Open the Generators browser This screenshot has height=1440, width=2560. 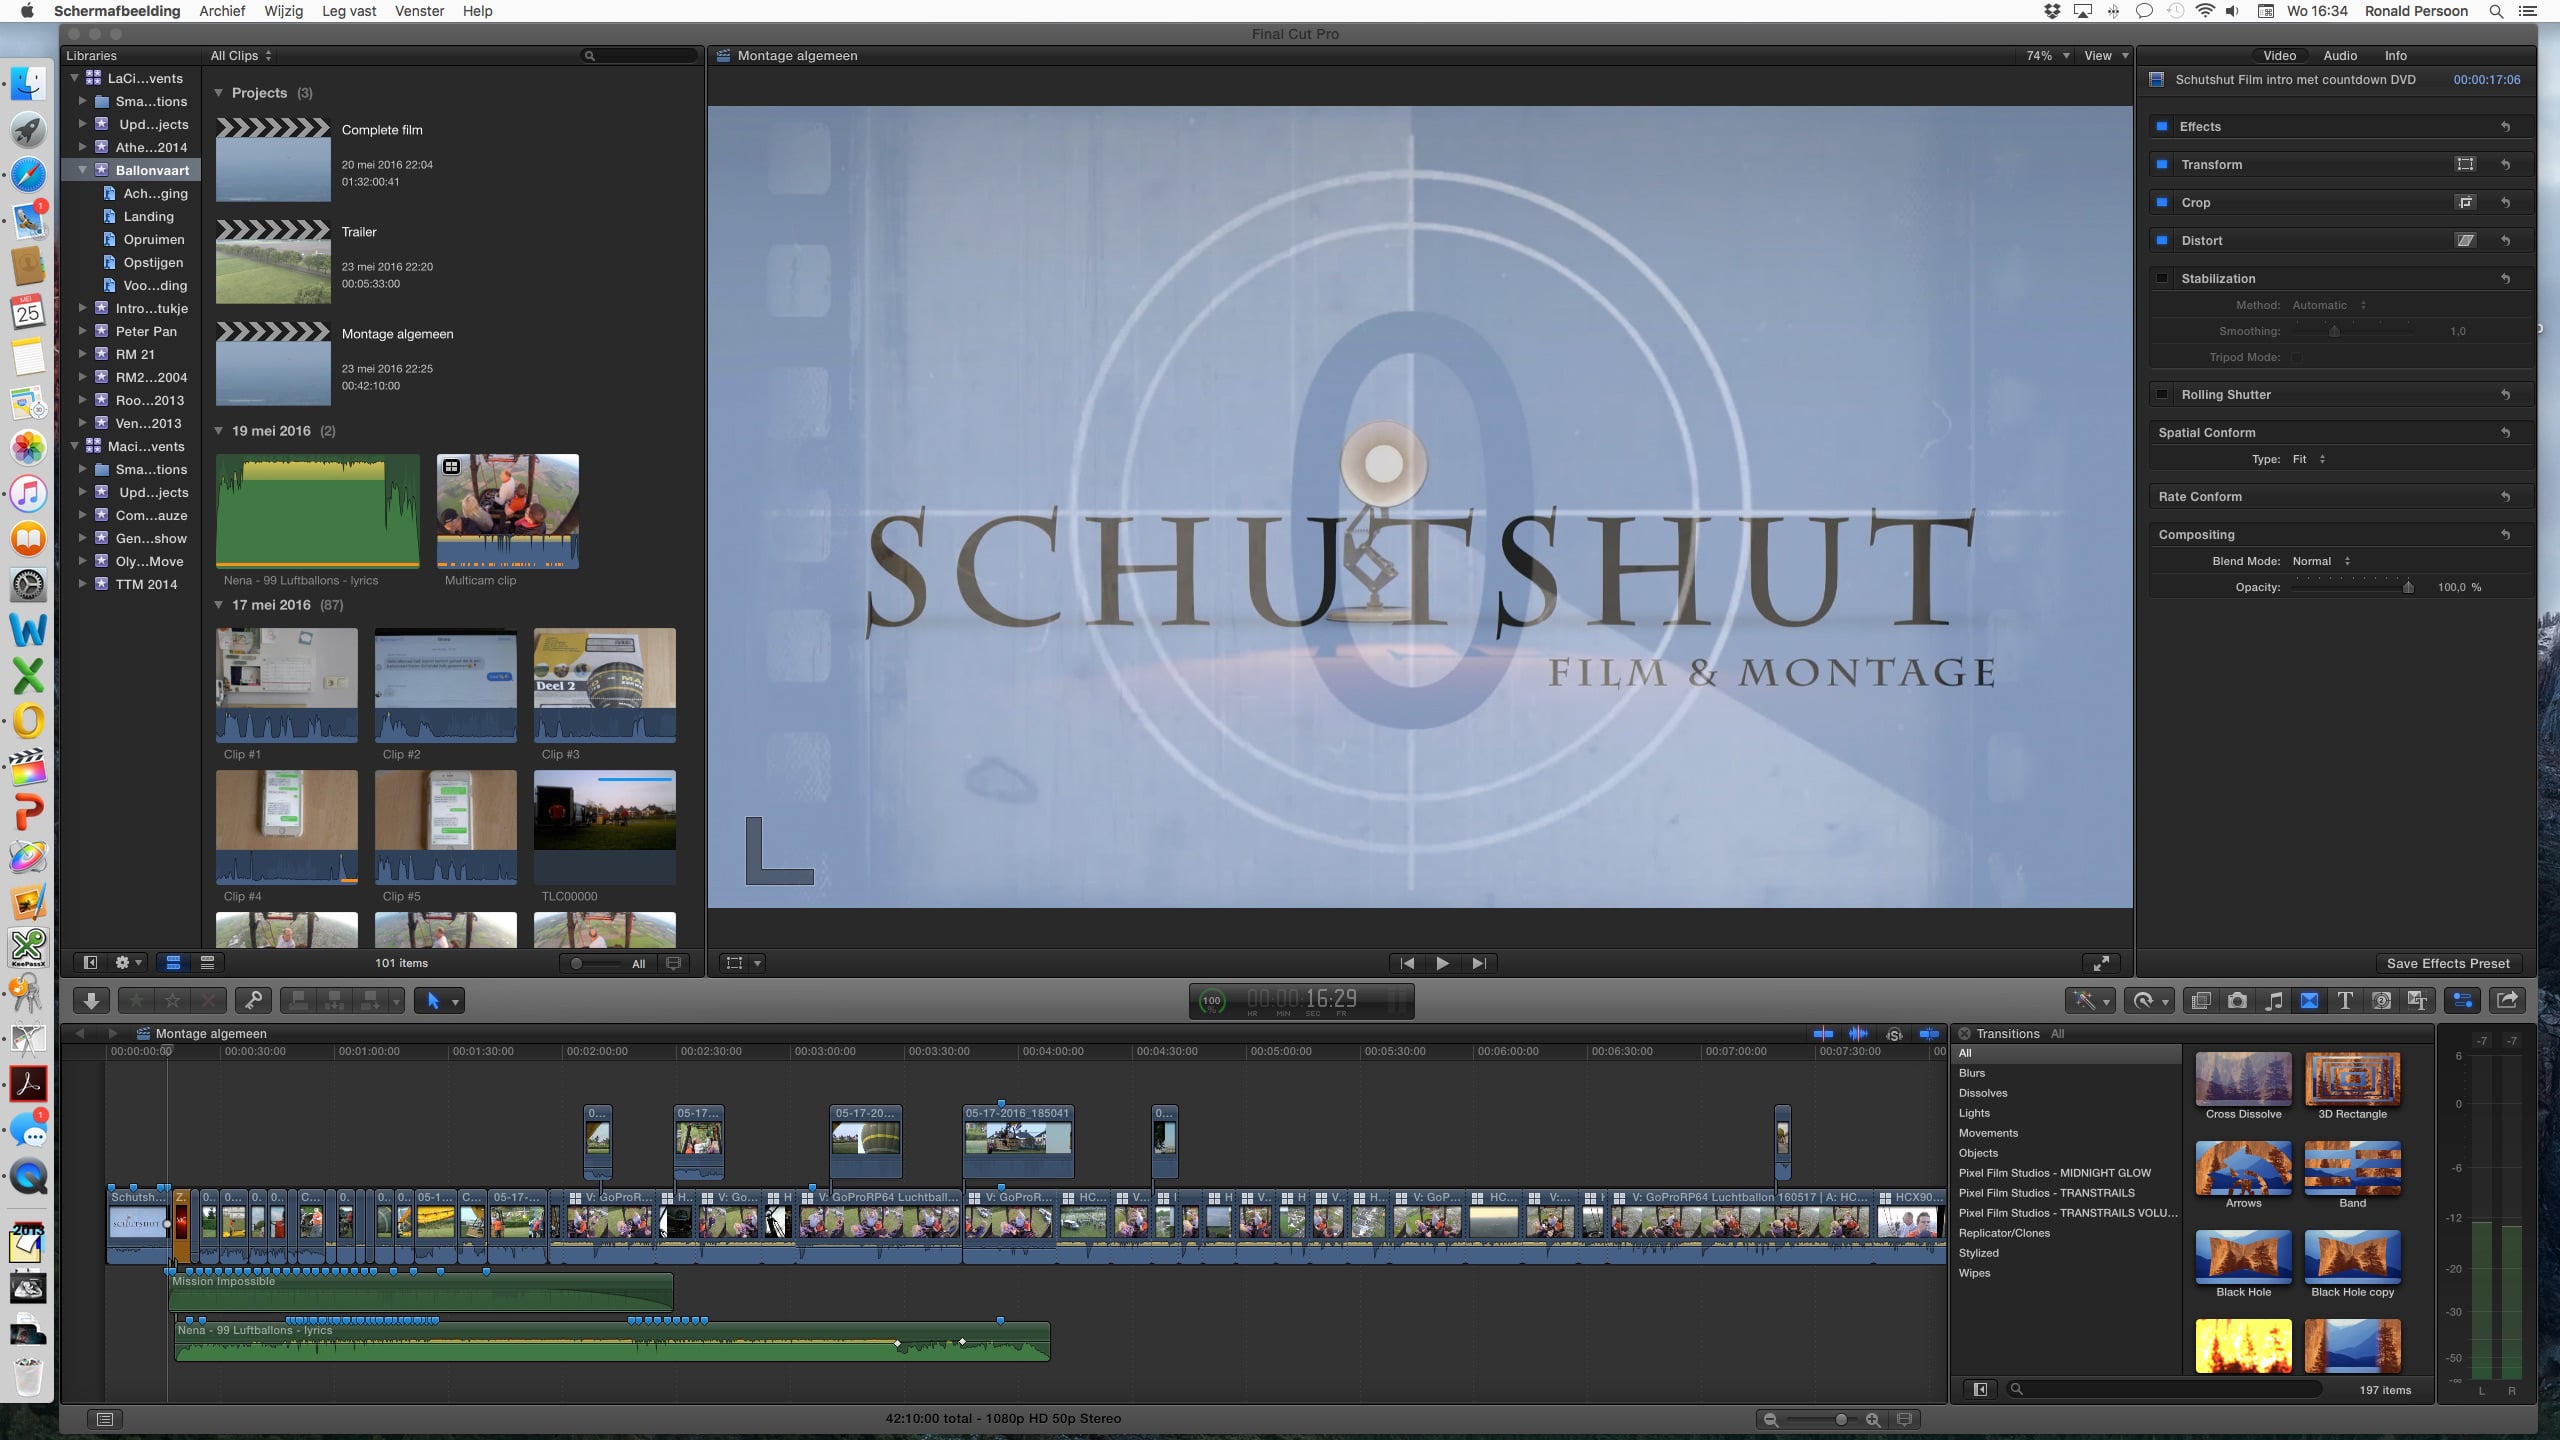pos(2381,1000)
